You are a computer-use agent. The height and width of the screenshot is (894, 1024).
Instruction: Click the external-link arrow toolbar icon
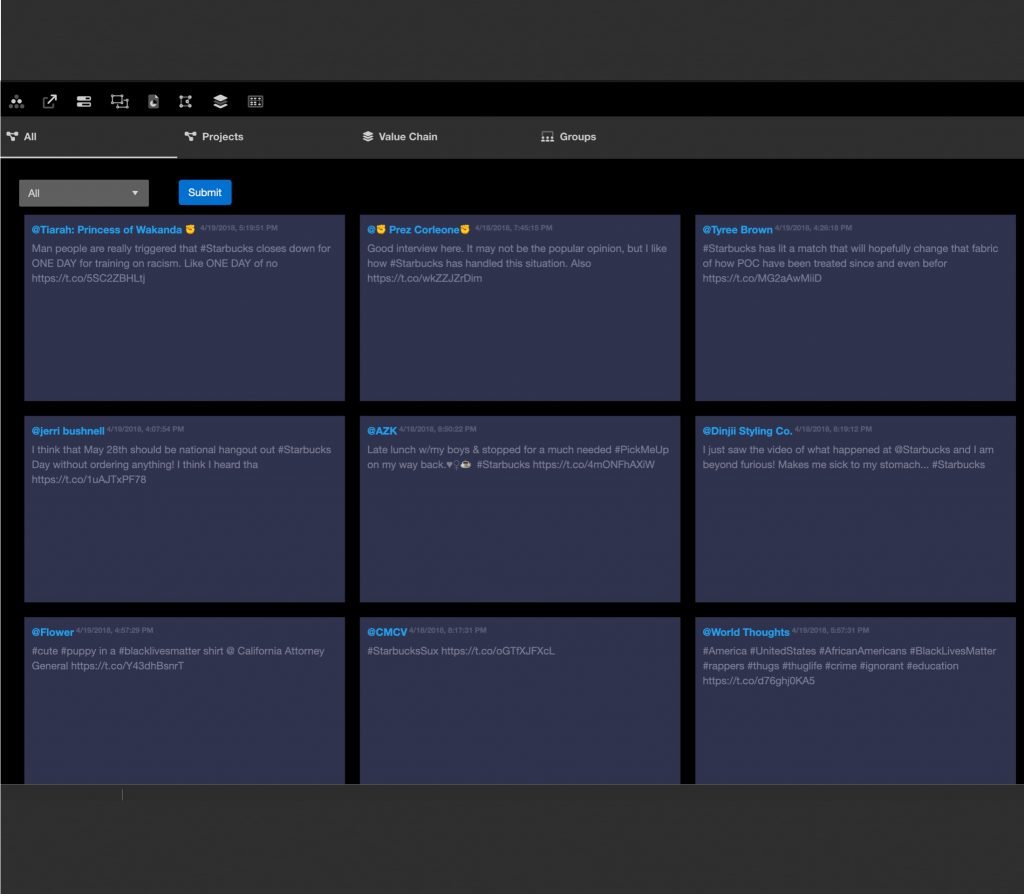point(50,101)
